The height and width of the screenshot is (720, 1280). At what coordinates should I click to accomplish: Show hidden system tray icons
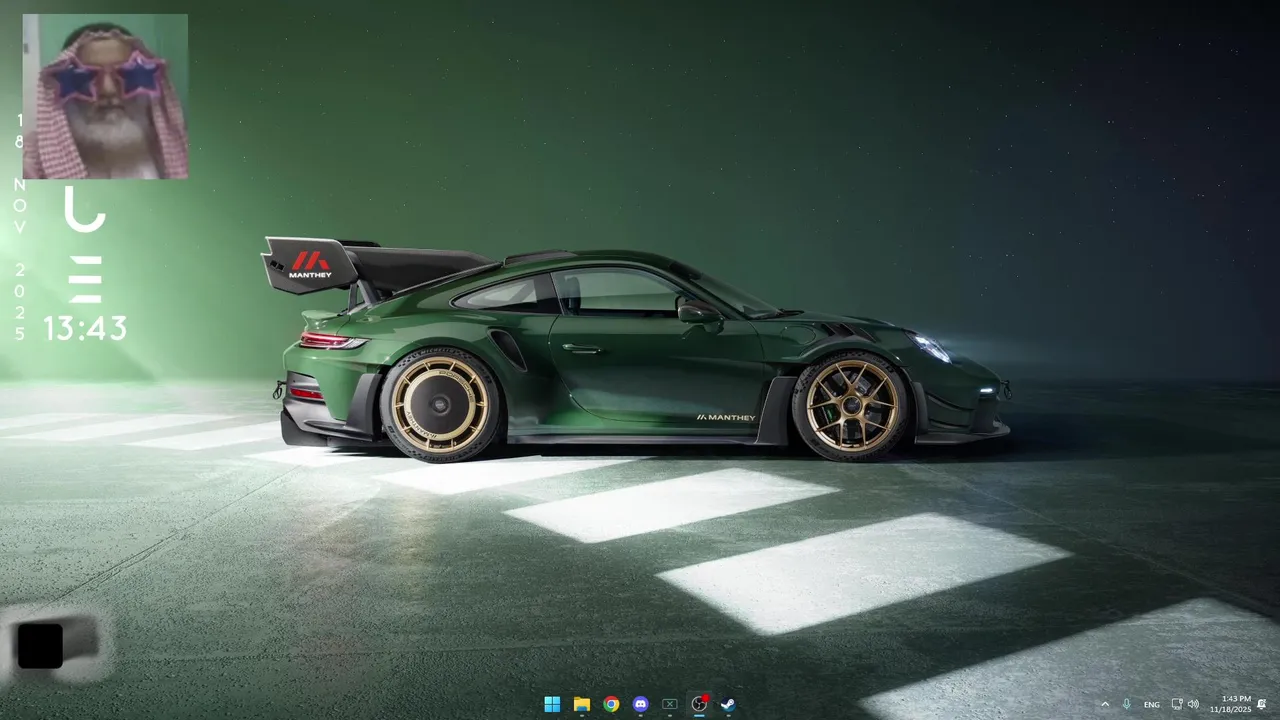[x=1105, y=704]
